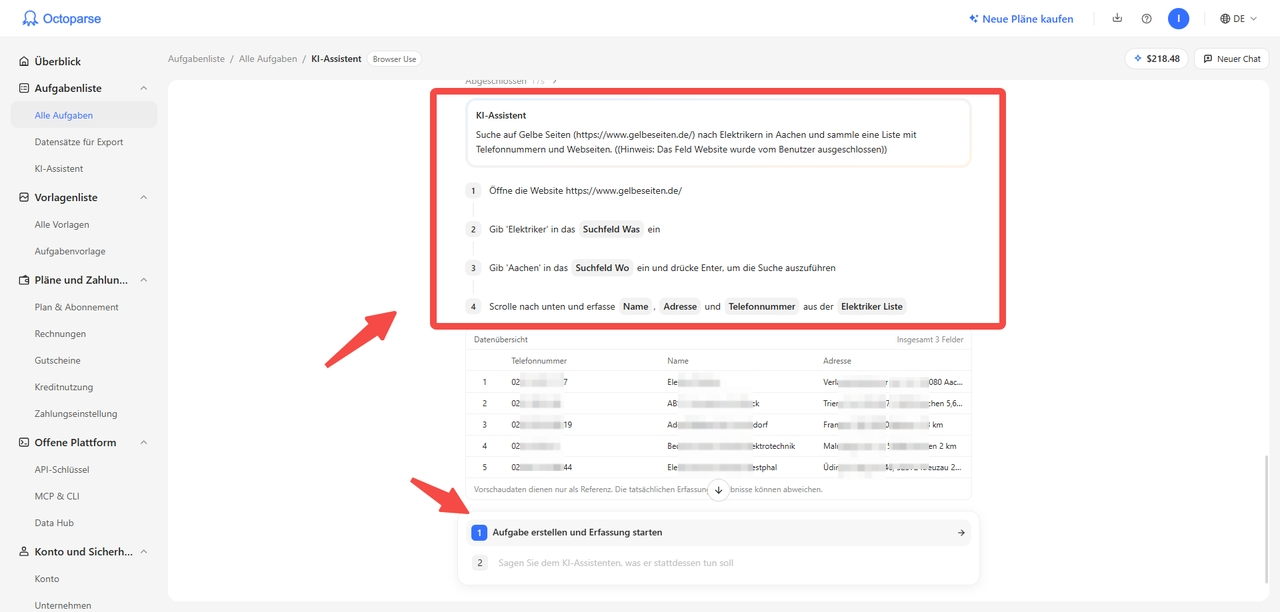Collapse the Konto und Sicherheit section

point(144,551)
